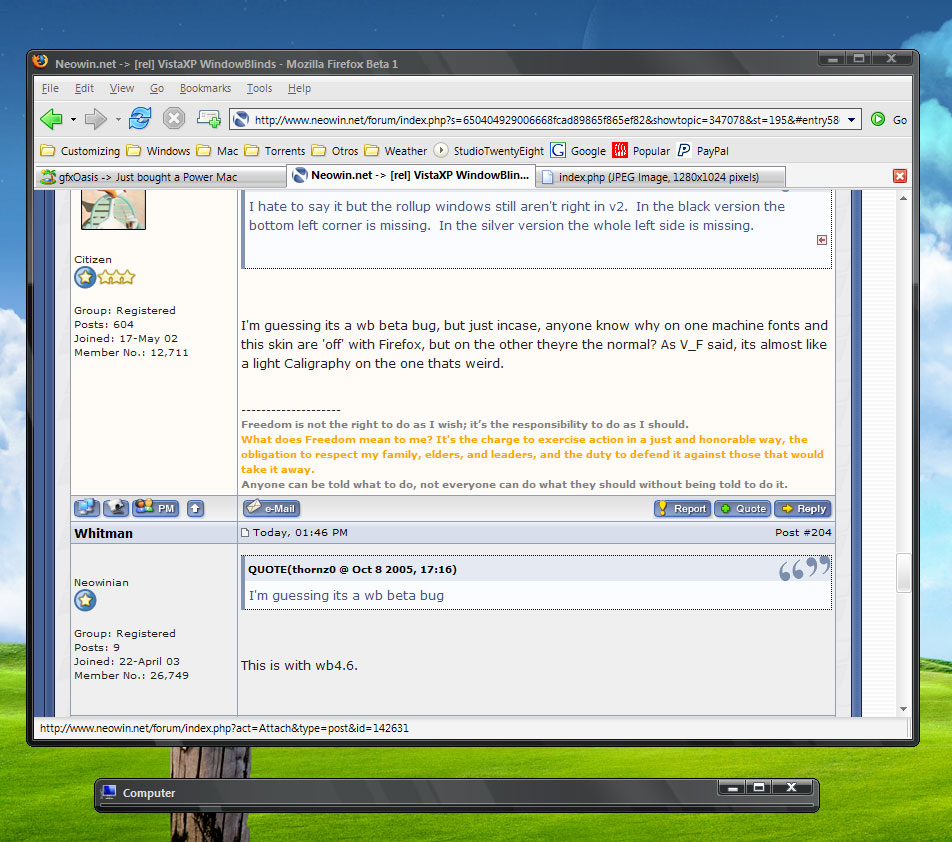Select the Neowin.net VistaXP WindowBlinds tab
Screen dimensions: 952x842
tap(411, 175)
